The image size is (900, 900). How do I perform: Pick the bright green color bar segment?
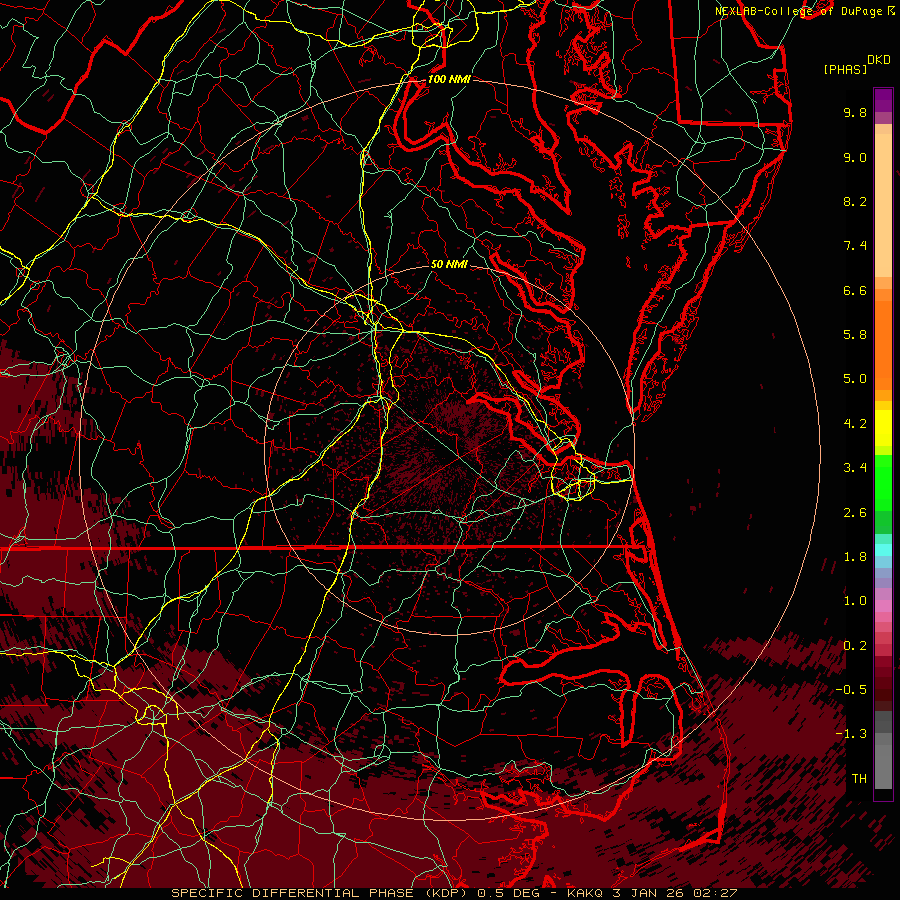pos(883,482)
